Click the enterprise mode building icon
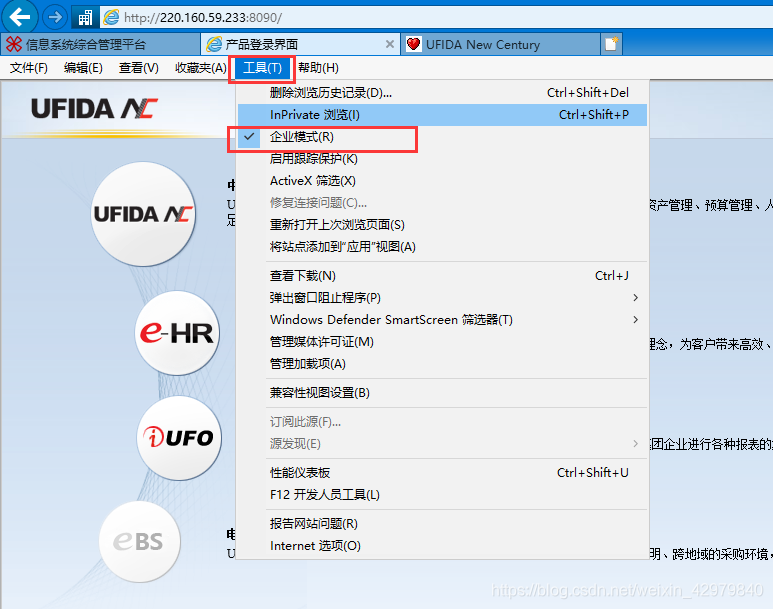The height and width of the screenshot is (609, 773). click(x=85, y=18)
